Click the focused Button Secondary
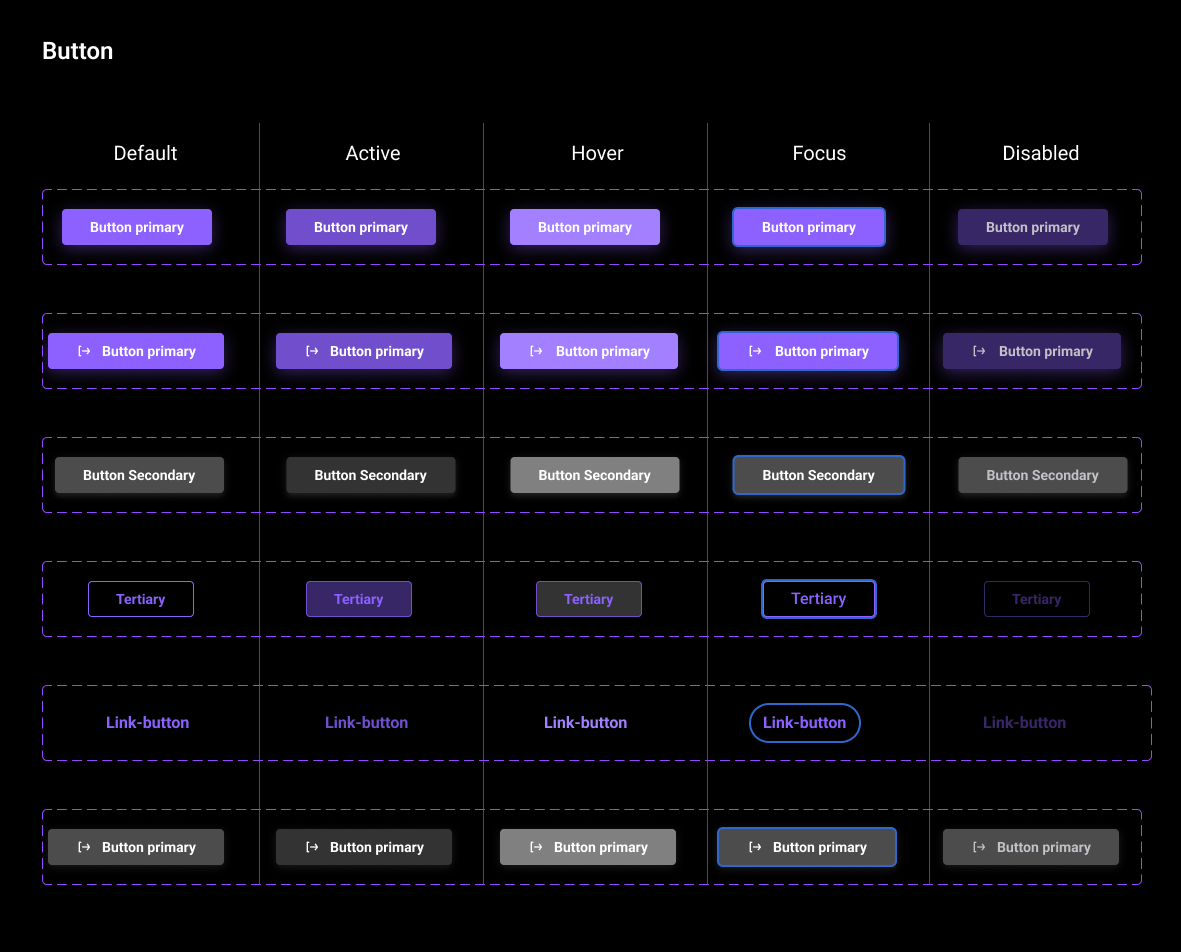 pyautogui.click(x=818, y=475)
